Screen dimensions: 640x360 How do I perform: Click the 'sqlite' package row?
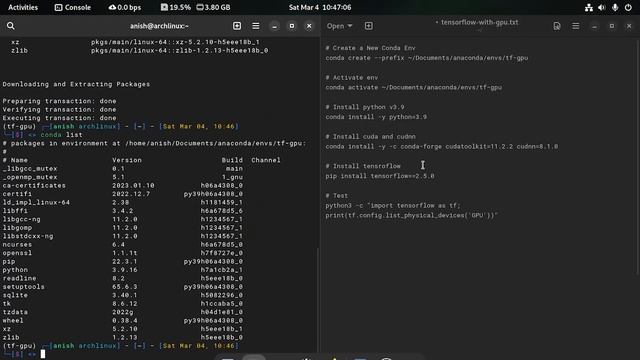click(x=122, y=295)
